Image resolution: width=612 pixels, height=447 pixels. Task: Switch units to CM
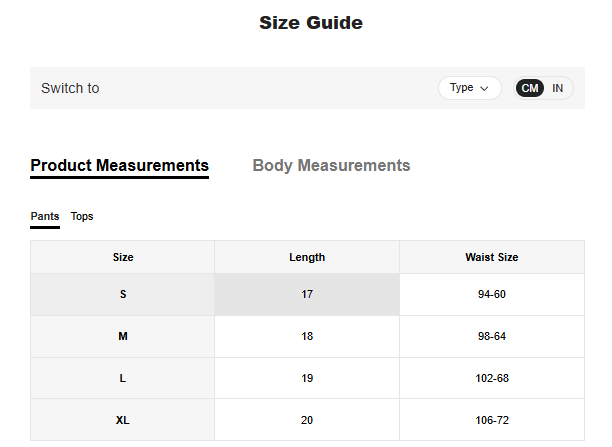coord(530,88)
